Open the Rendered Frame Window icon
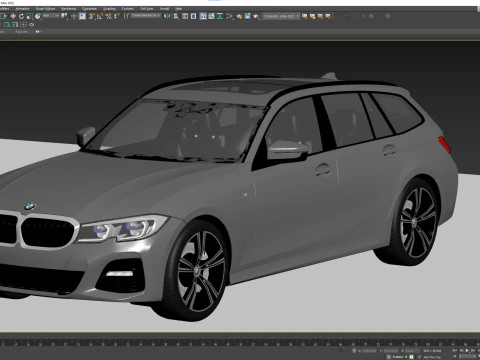Image resolution: width=480 pixels, height=360 pixels. (x=247, y=16)
